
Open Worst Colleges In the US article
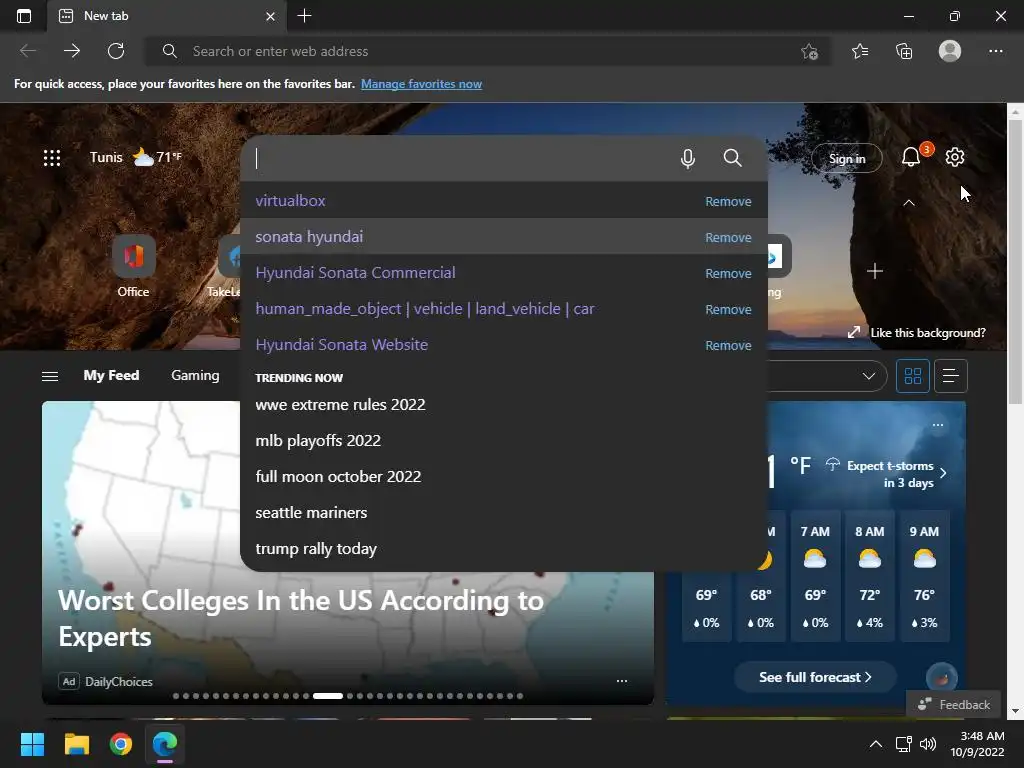[x=301, y=618]
